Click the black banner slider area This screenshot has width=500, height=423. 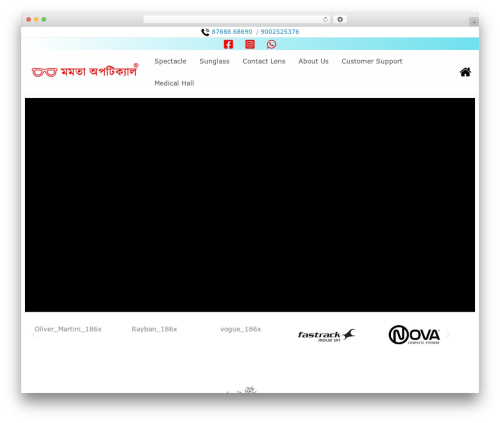(250, 205)
